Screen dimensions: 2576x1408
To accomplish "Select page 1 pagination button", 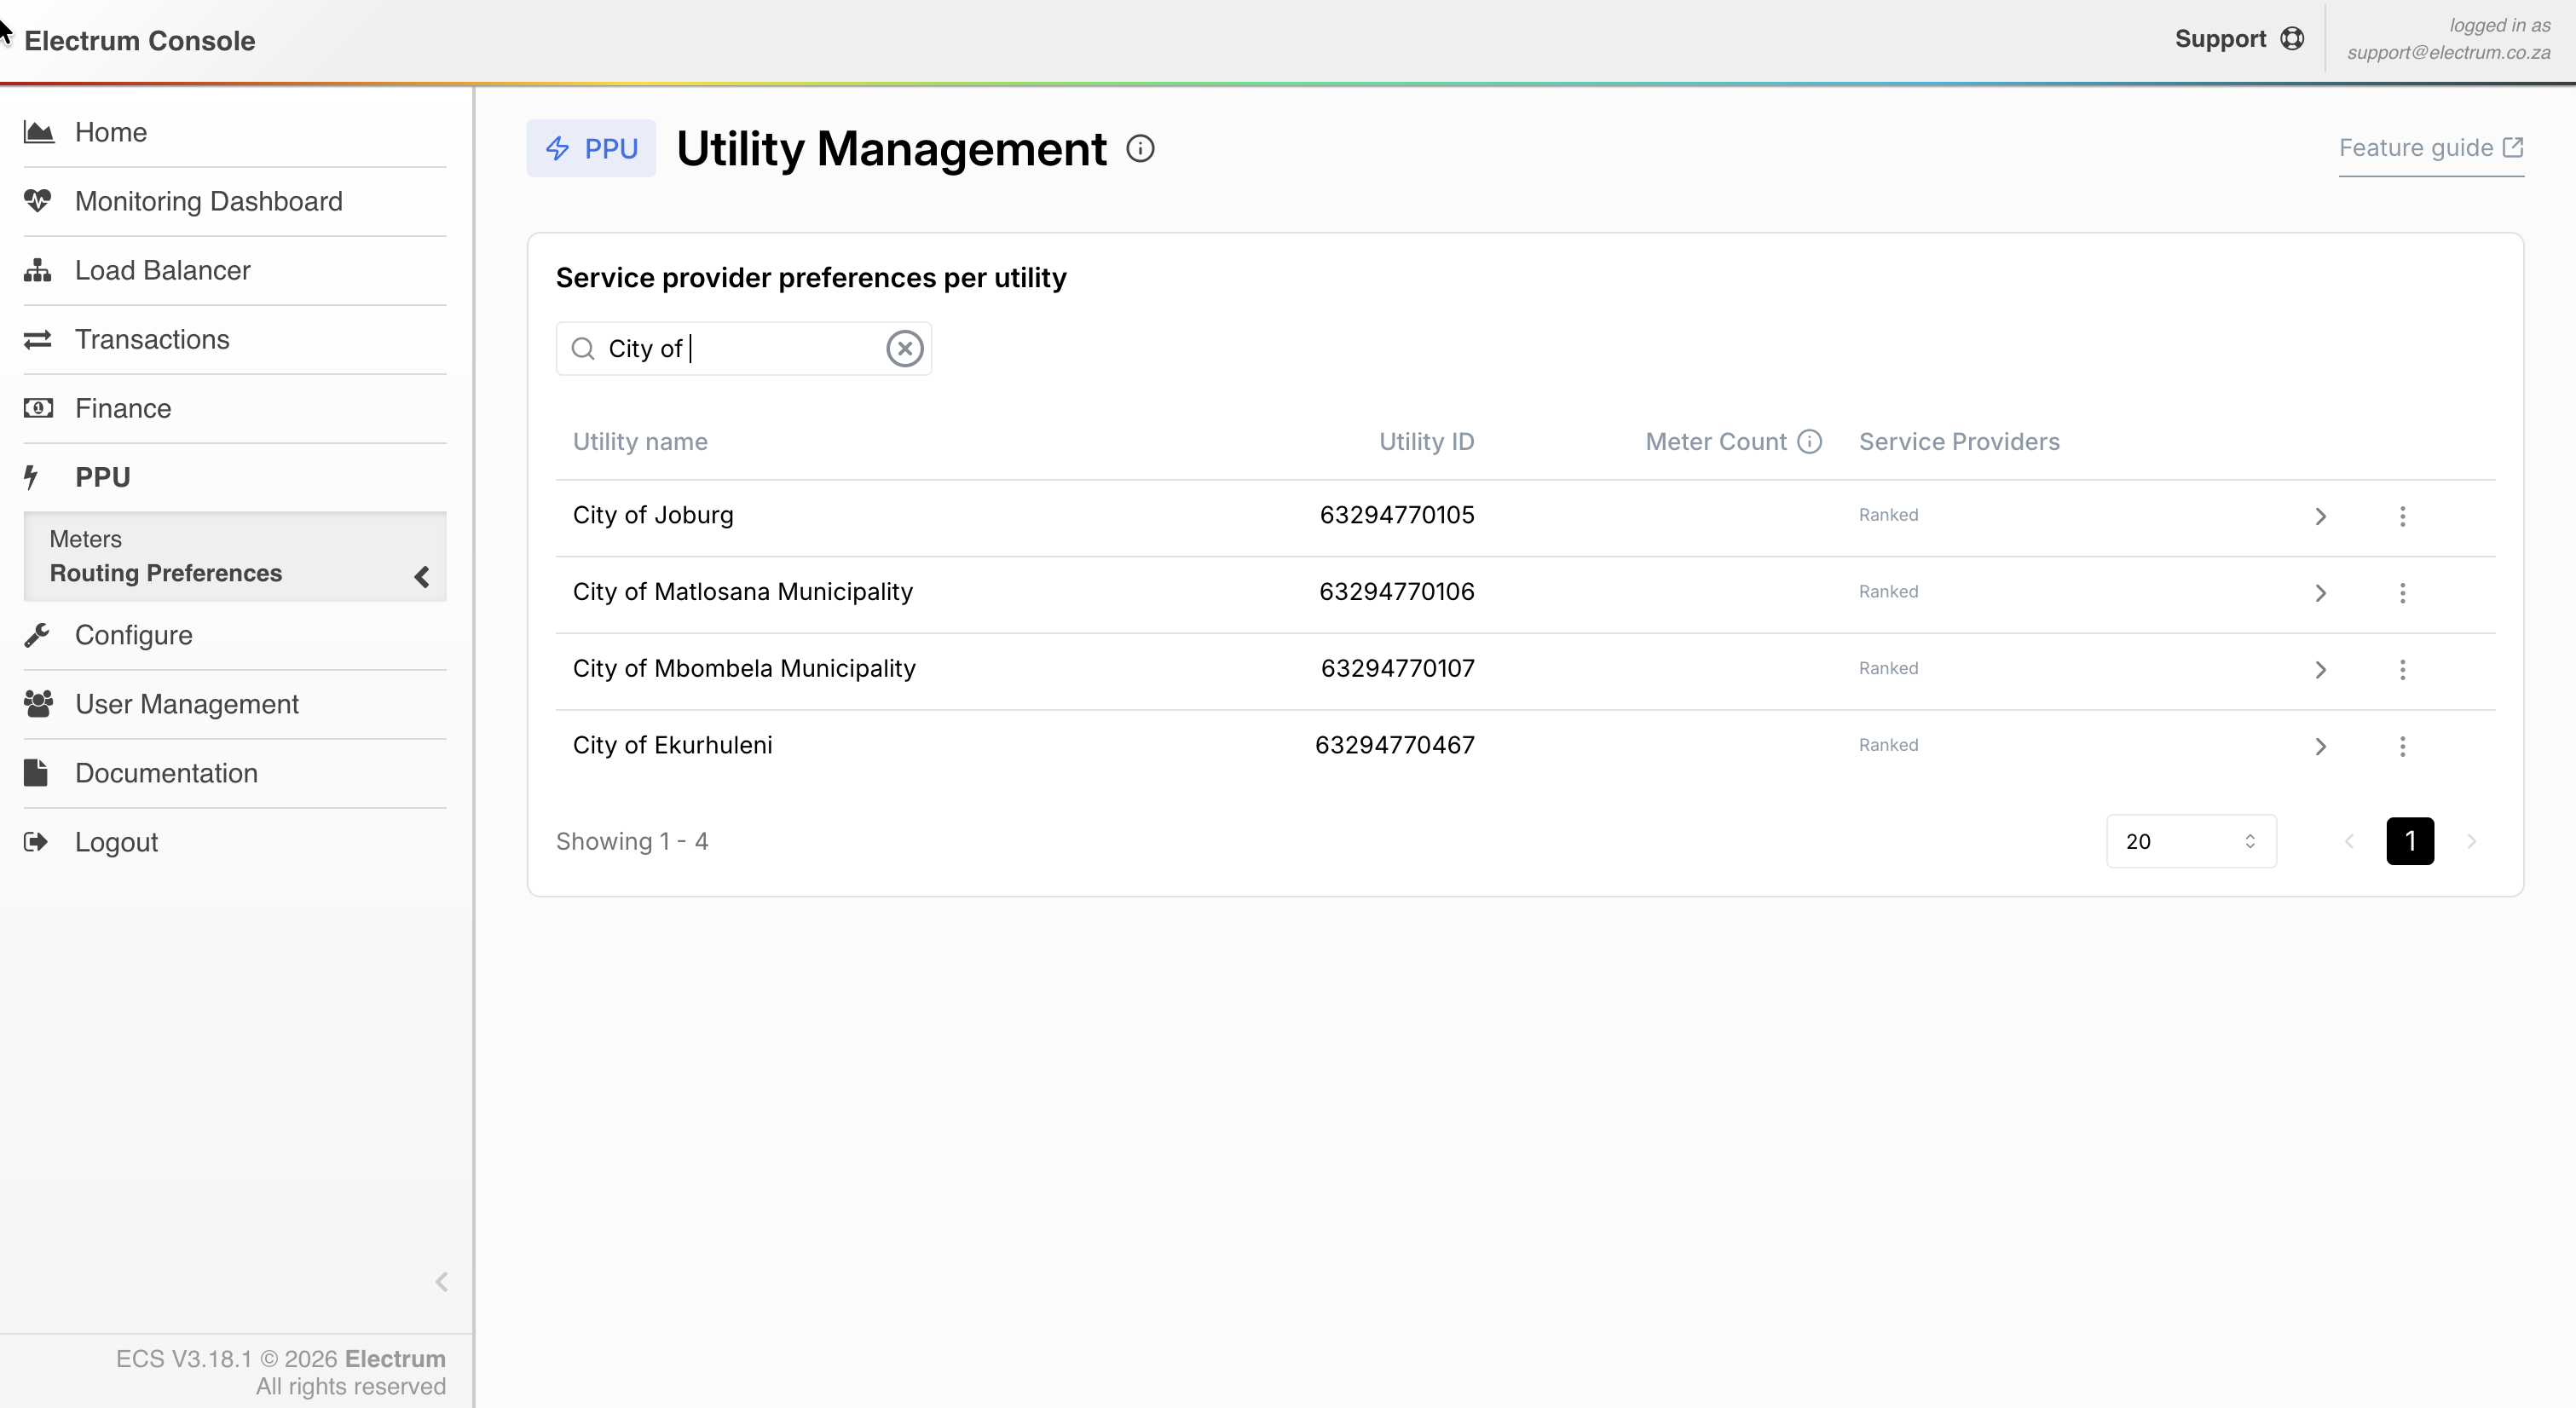I will pyautogui.click(x=2409, y=841).
